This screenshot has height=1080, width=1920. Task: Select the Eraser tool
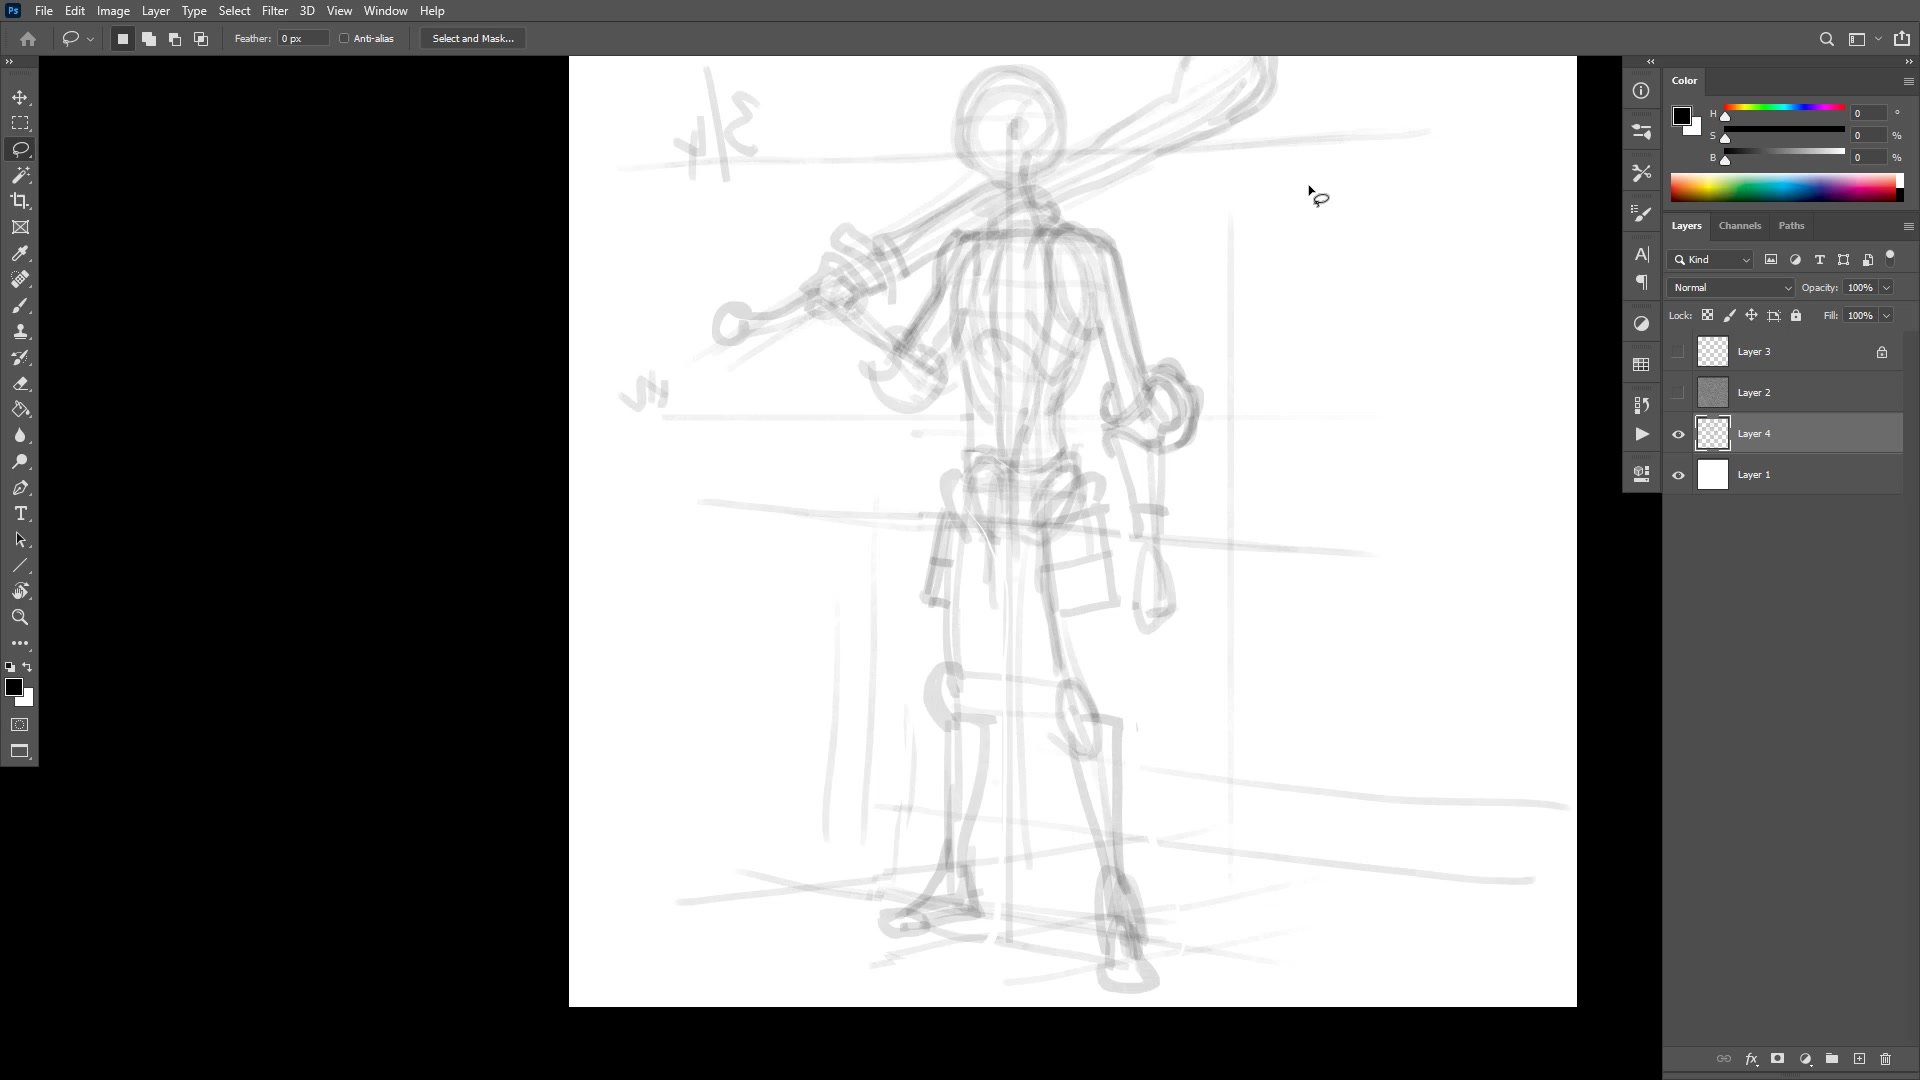(20, 384)
